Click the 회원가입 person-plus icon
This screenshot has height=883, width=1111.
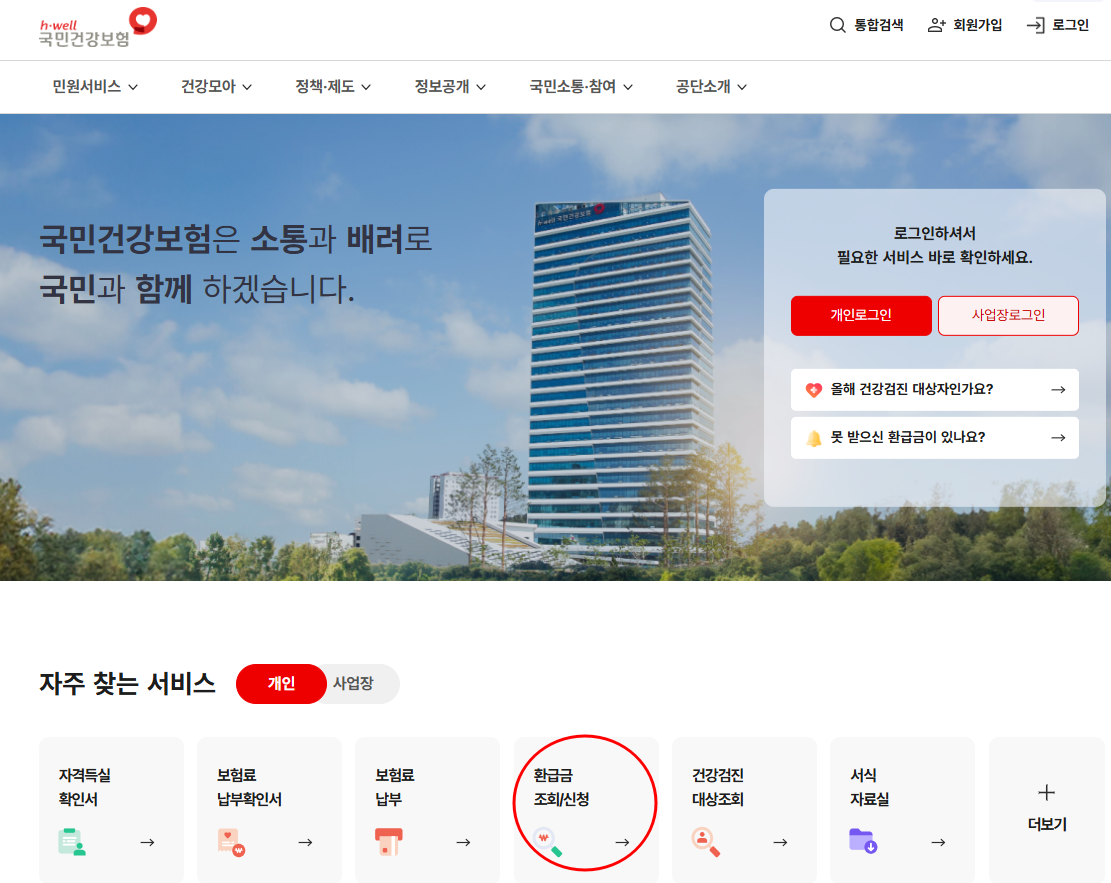(937, 26)
